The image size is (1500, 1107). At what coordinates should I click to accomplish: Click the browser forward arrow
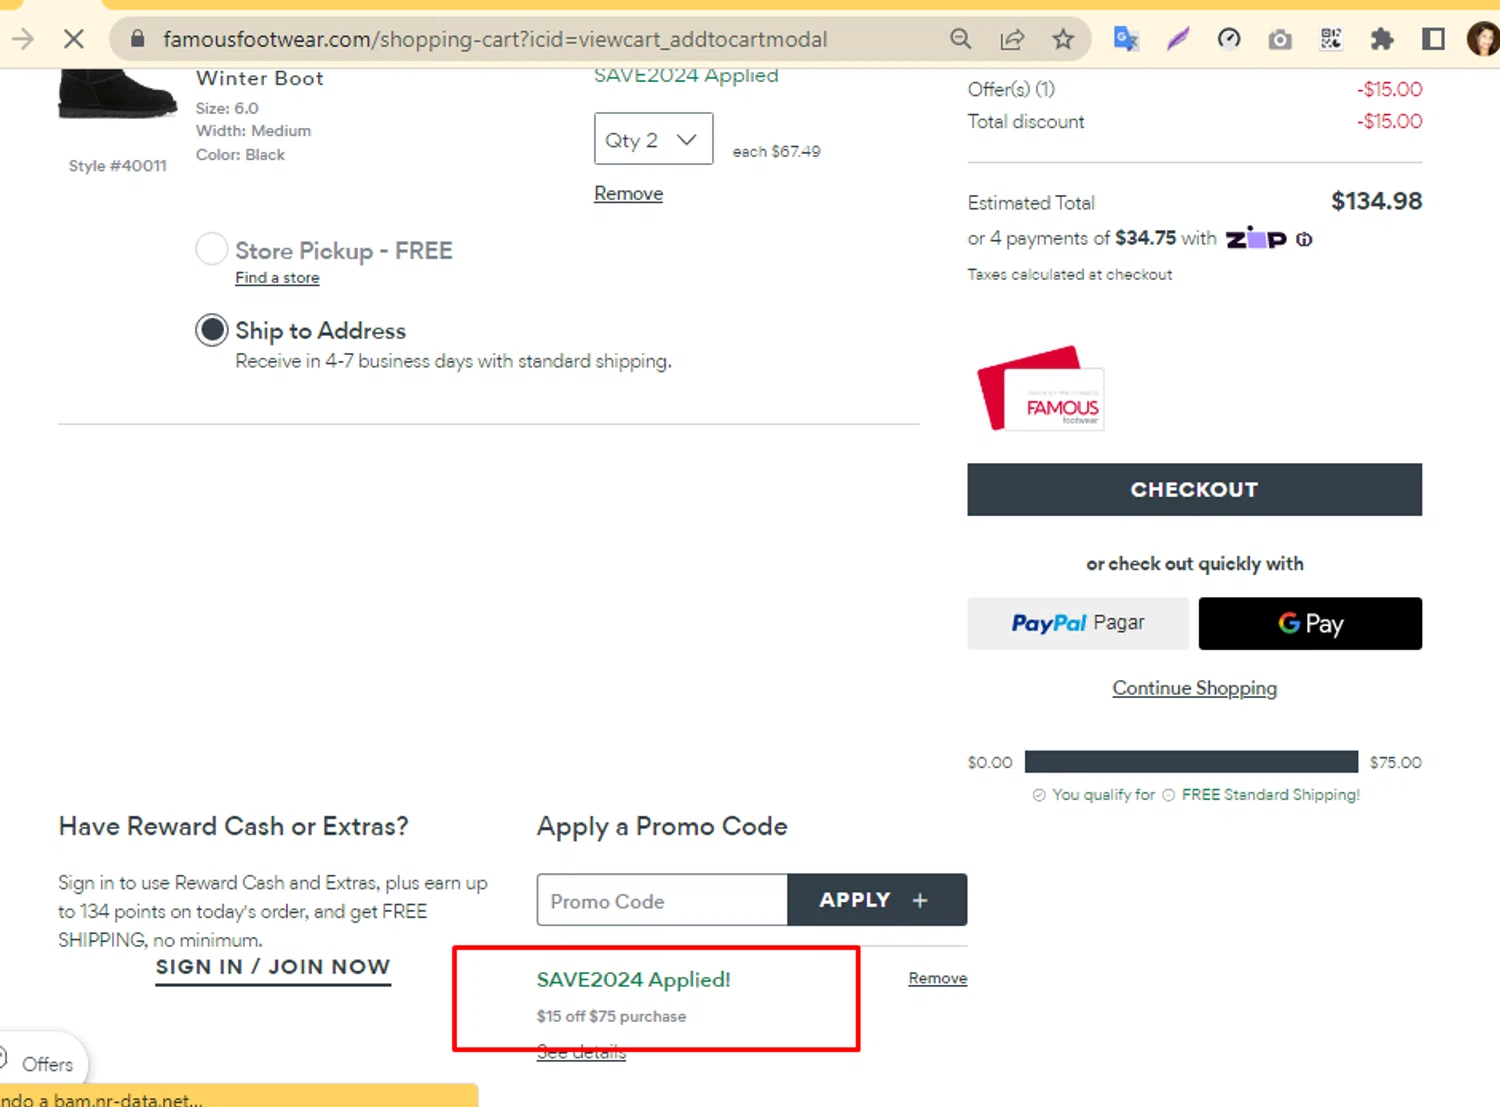coord(22,39)
